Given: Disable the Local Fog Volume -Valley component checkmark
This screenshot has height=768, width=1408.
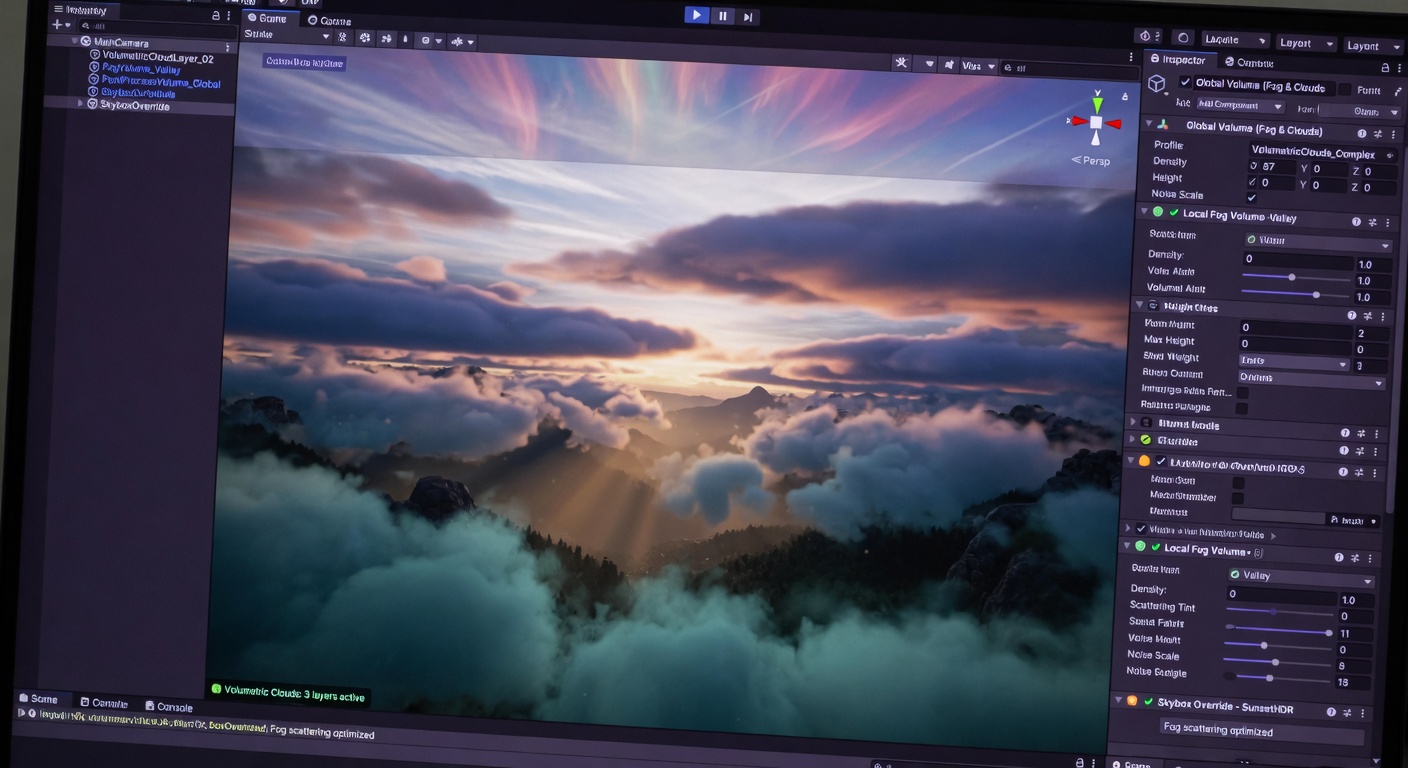Looking at the screenshot, I should click(1173, 213).
